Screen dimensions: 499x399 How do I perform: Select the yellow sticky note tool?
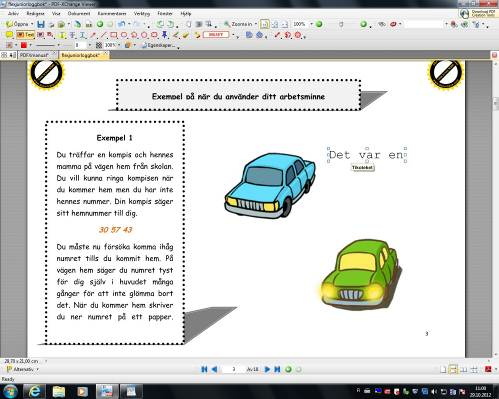click(x=9, y=35)
